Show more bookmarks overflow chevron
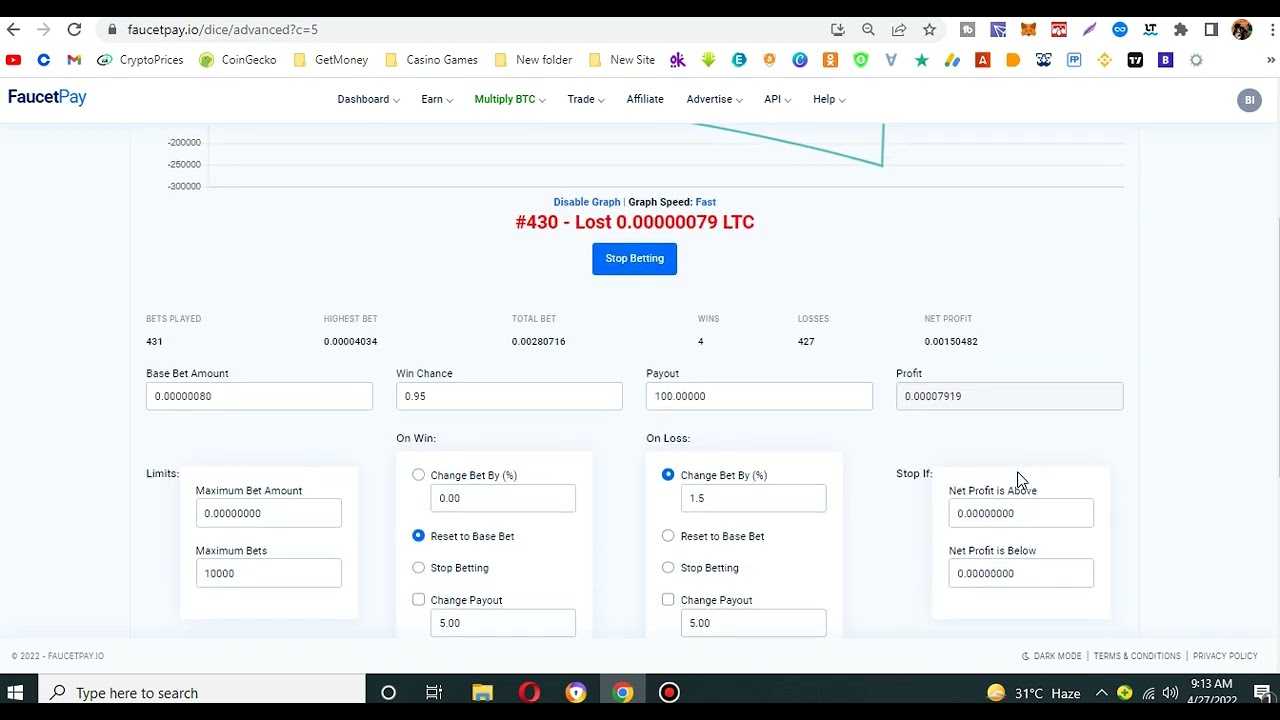The image size is (1280, 720). click(x=1271, y=60)
